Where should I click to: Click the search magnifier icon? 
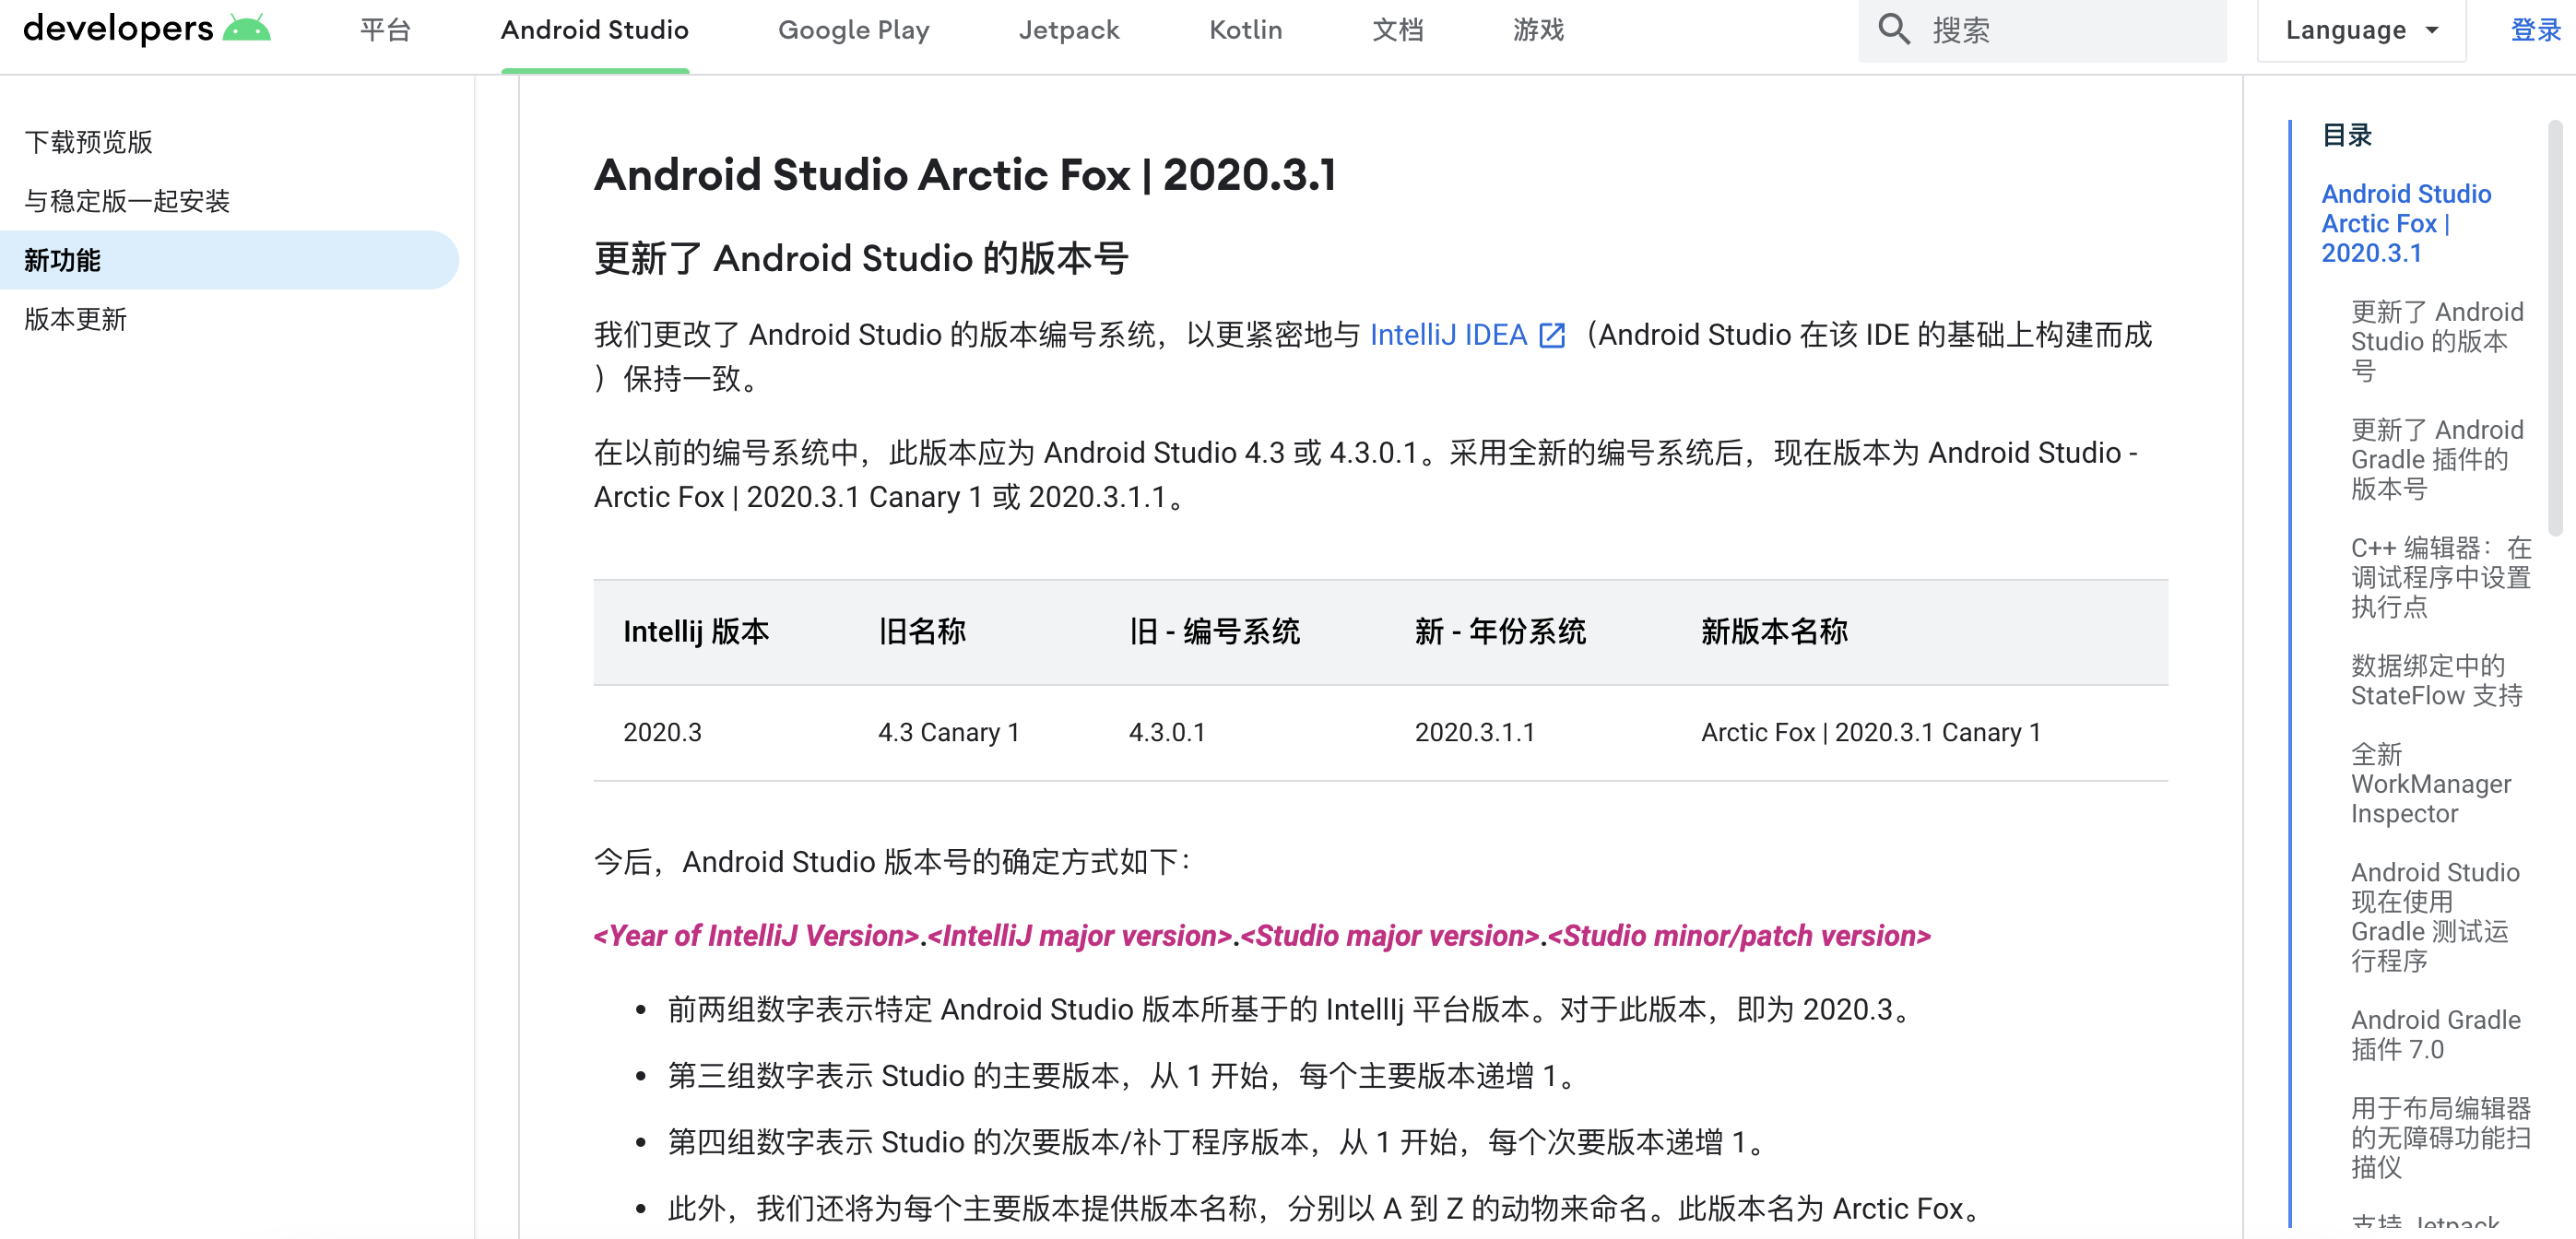coord(1894,30)
